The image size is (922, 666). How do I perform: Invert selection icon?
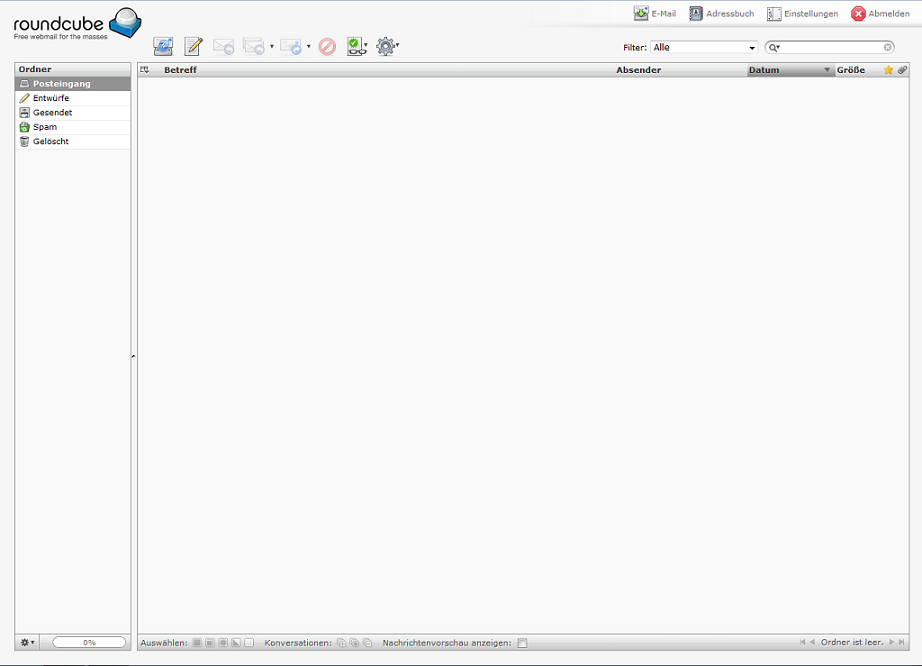point(236,643)
